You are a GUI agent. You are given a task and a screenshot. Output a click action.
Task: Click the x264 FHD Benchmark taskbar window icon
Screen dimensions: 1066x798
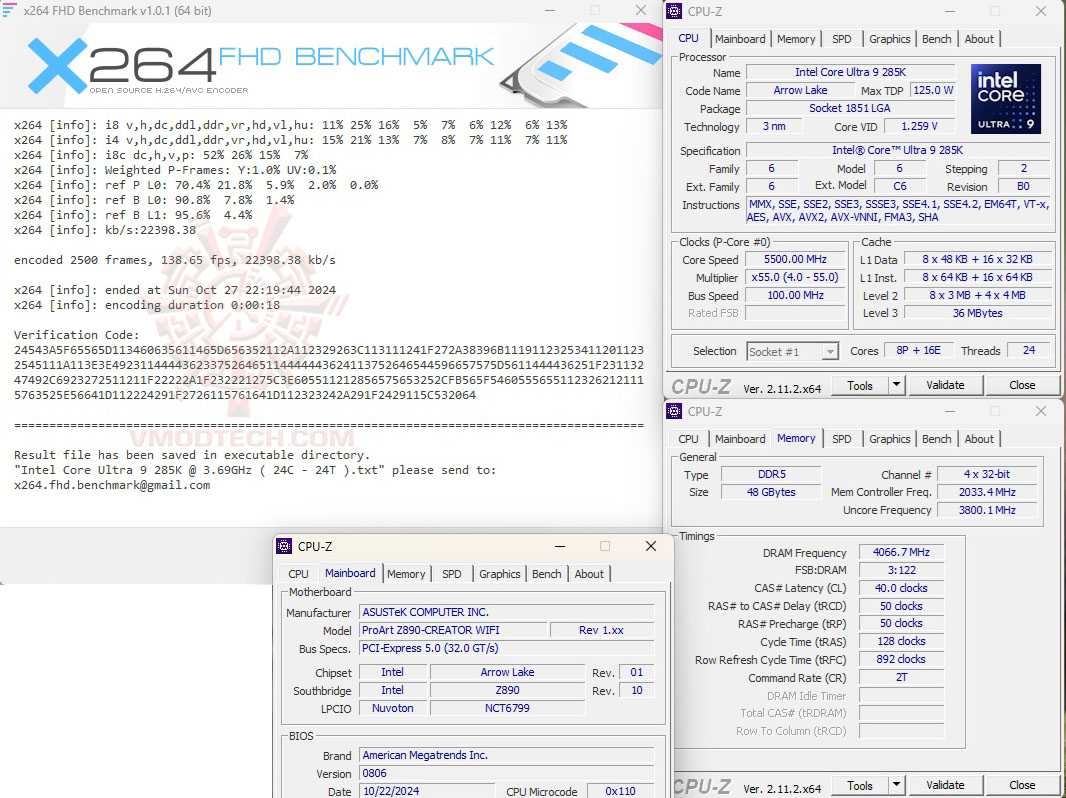tap(11, 10)
